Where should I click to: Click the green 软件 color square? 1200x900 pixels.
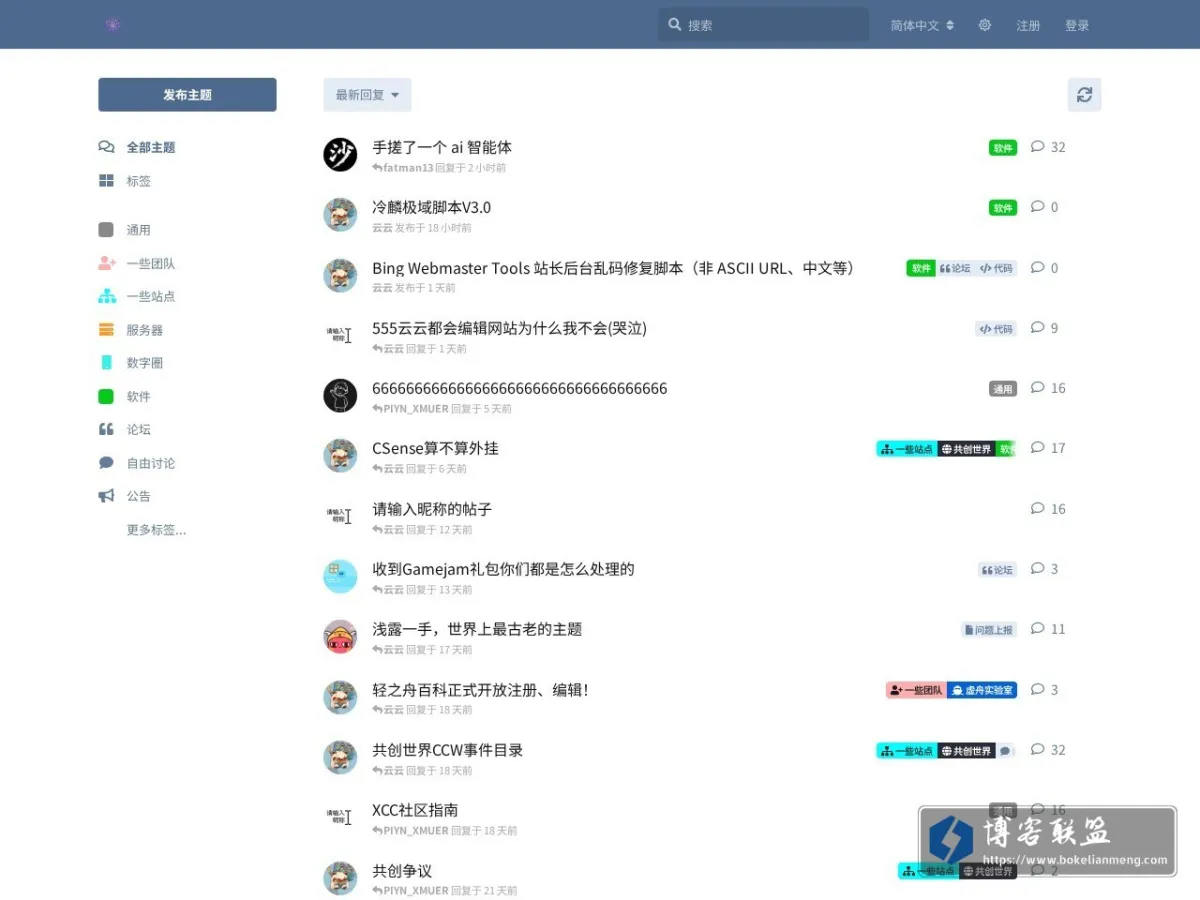tap(106, 396)
